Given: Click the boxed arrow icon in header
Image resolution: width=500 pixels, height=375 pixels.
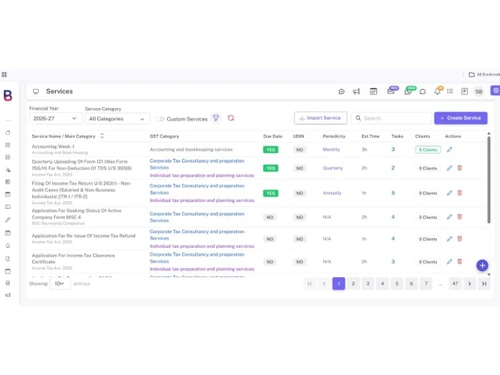Looking at the screenshot, I should [464, 91].
